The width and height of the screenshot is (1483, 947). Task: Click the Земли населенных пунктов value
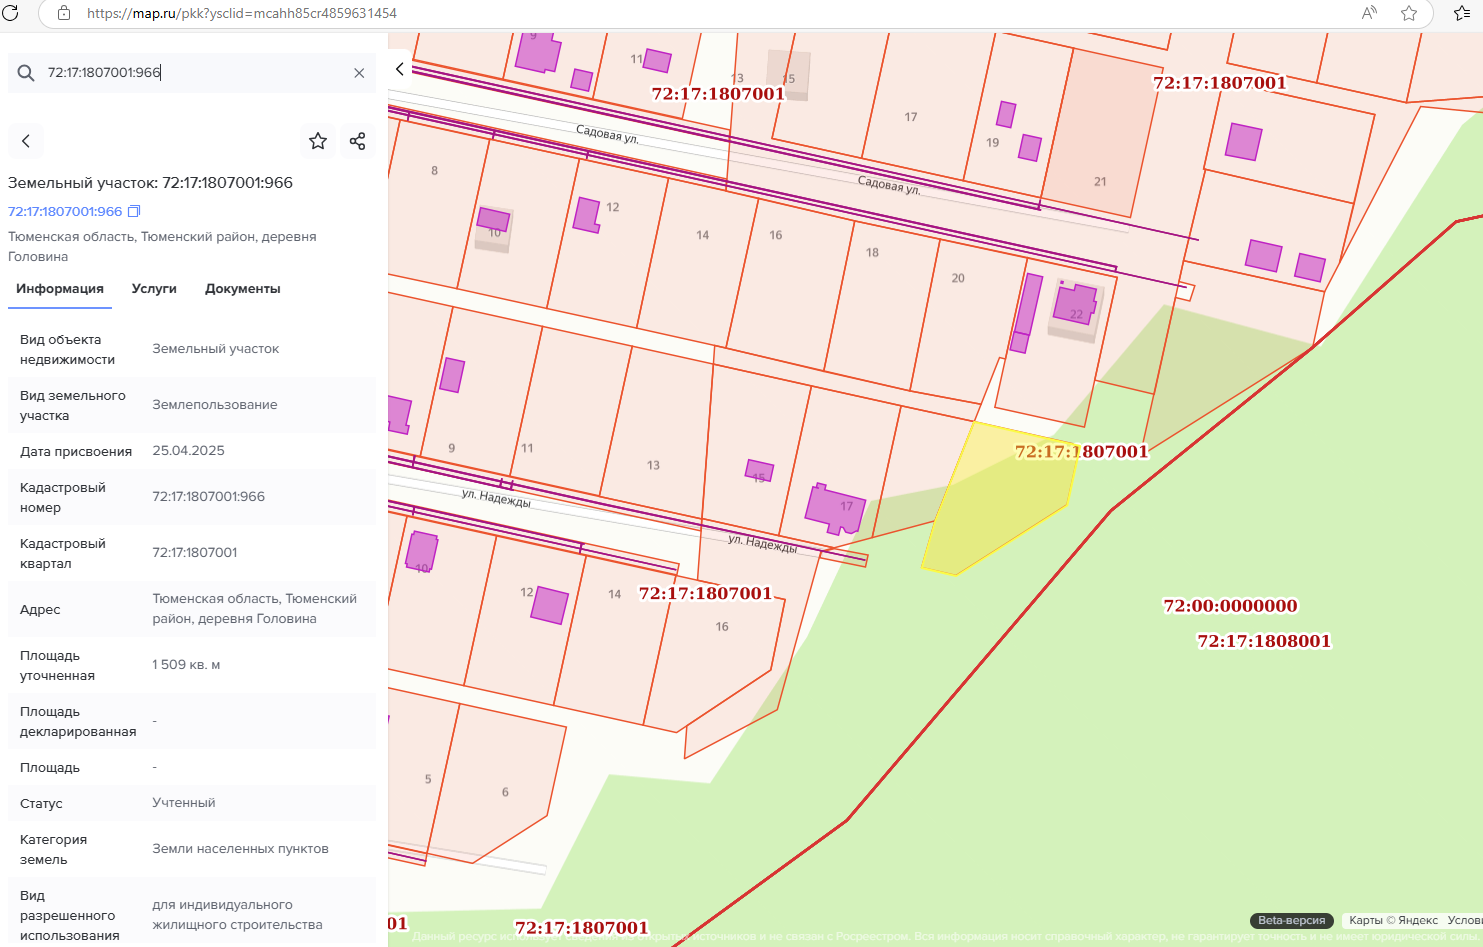pos(240,848)
